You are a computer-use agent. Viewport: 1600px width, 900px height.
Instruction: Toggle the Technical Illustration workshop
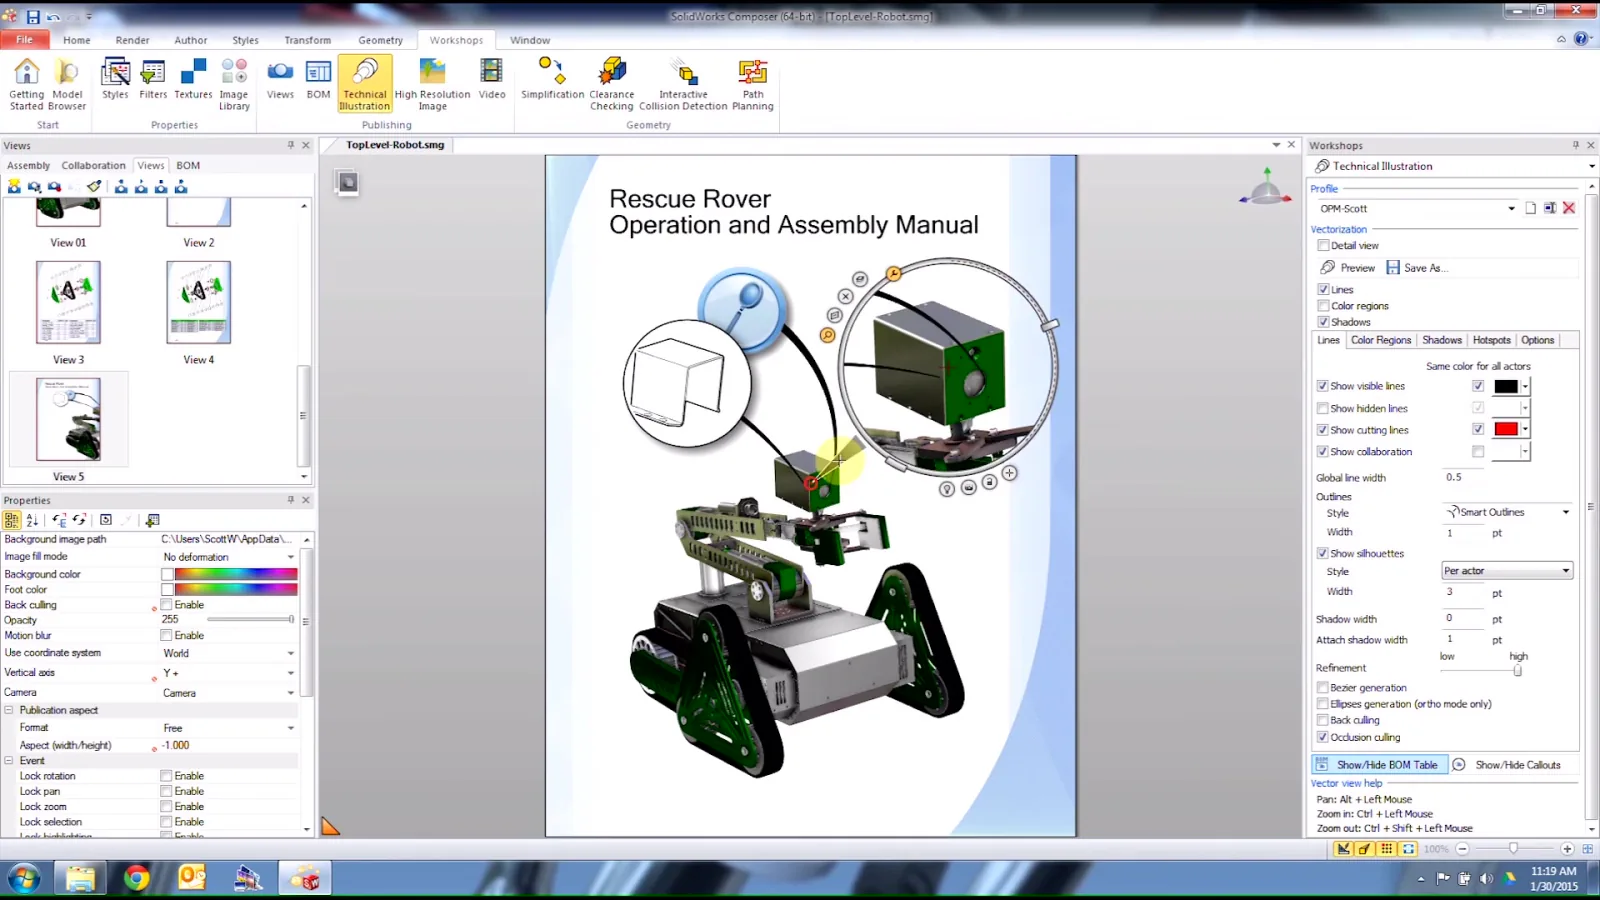point(365,84)
